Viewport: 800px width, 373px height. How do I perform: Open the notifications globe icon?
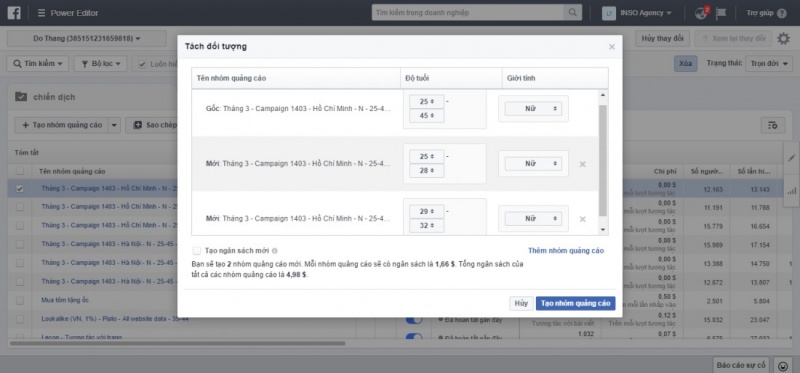[x=702, y=13]
